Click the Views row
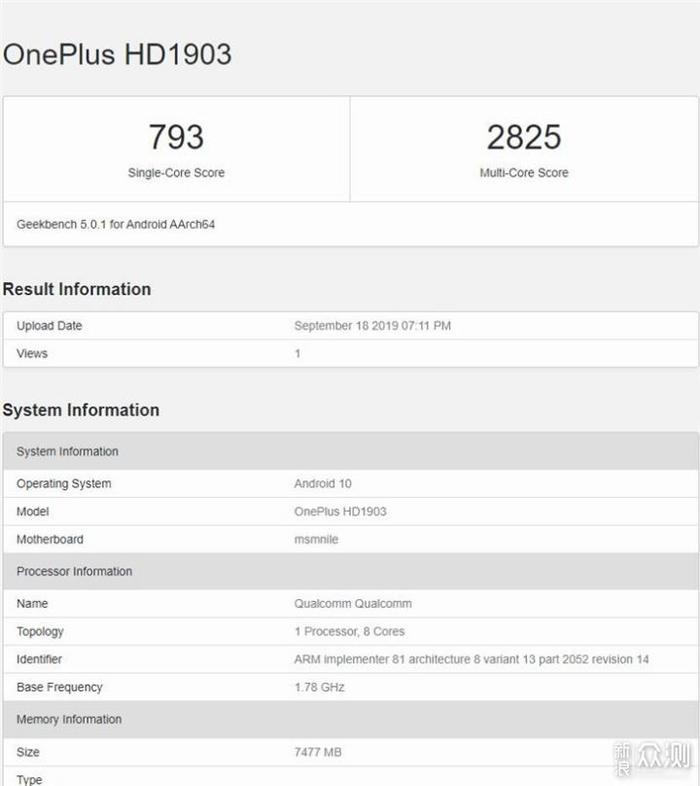The width and height of the screenshot is (700, 786). (x=351, y=353)
